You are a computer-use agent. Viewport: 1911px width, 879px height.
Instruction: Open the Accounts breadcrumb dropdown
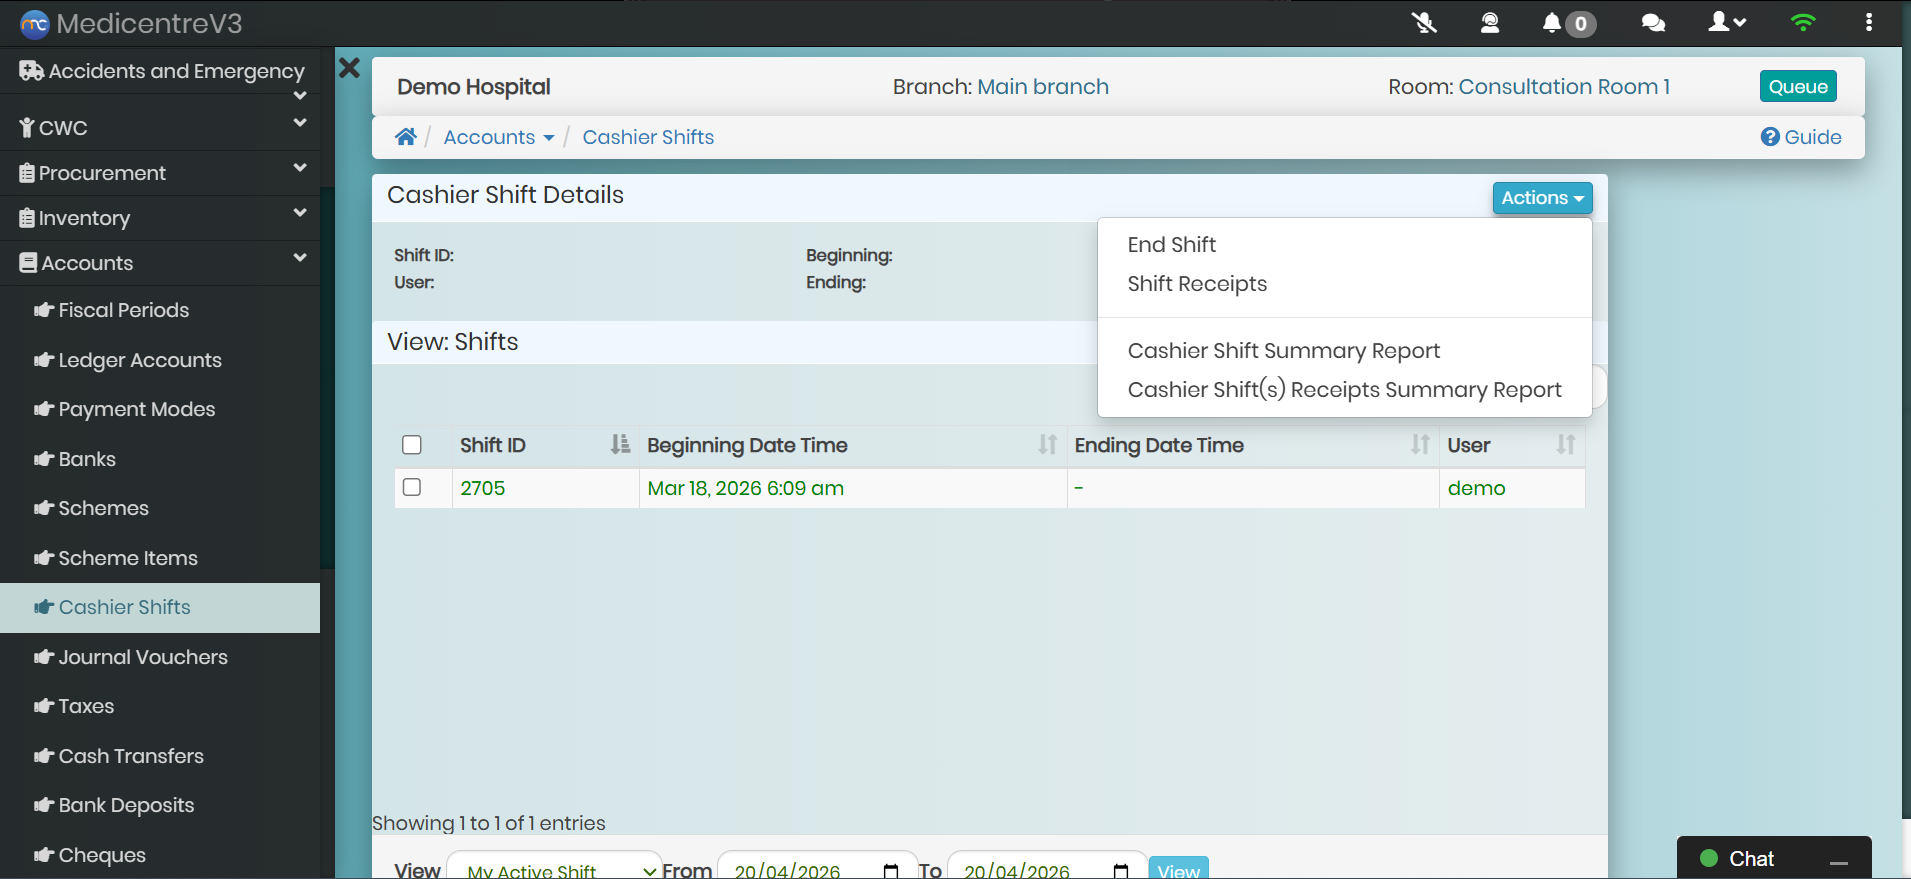(498, 137)
